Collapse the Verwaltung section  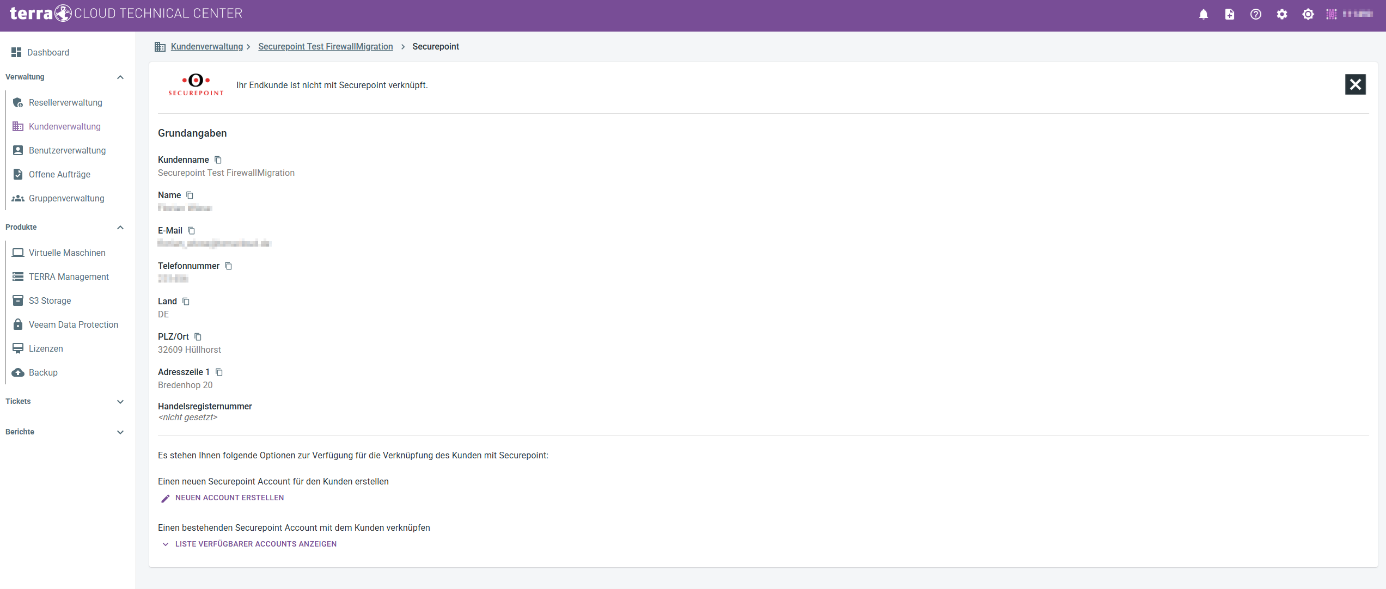120,77
